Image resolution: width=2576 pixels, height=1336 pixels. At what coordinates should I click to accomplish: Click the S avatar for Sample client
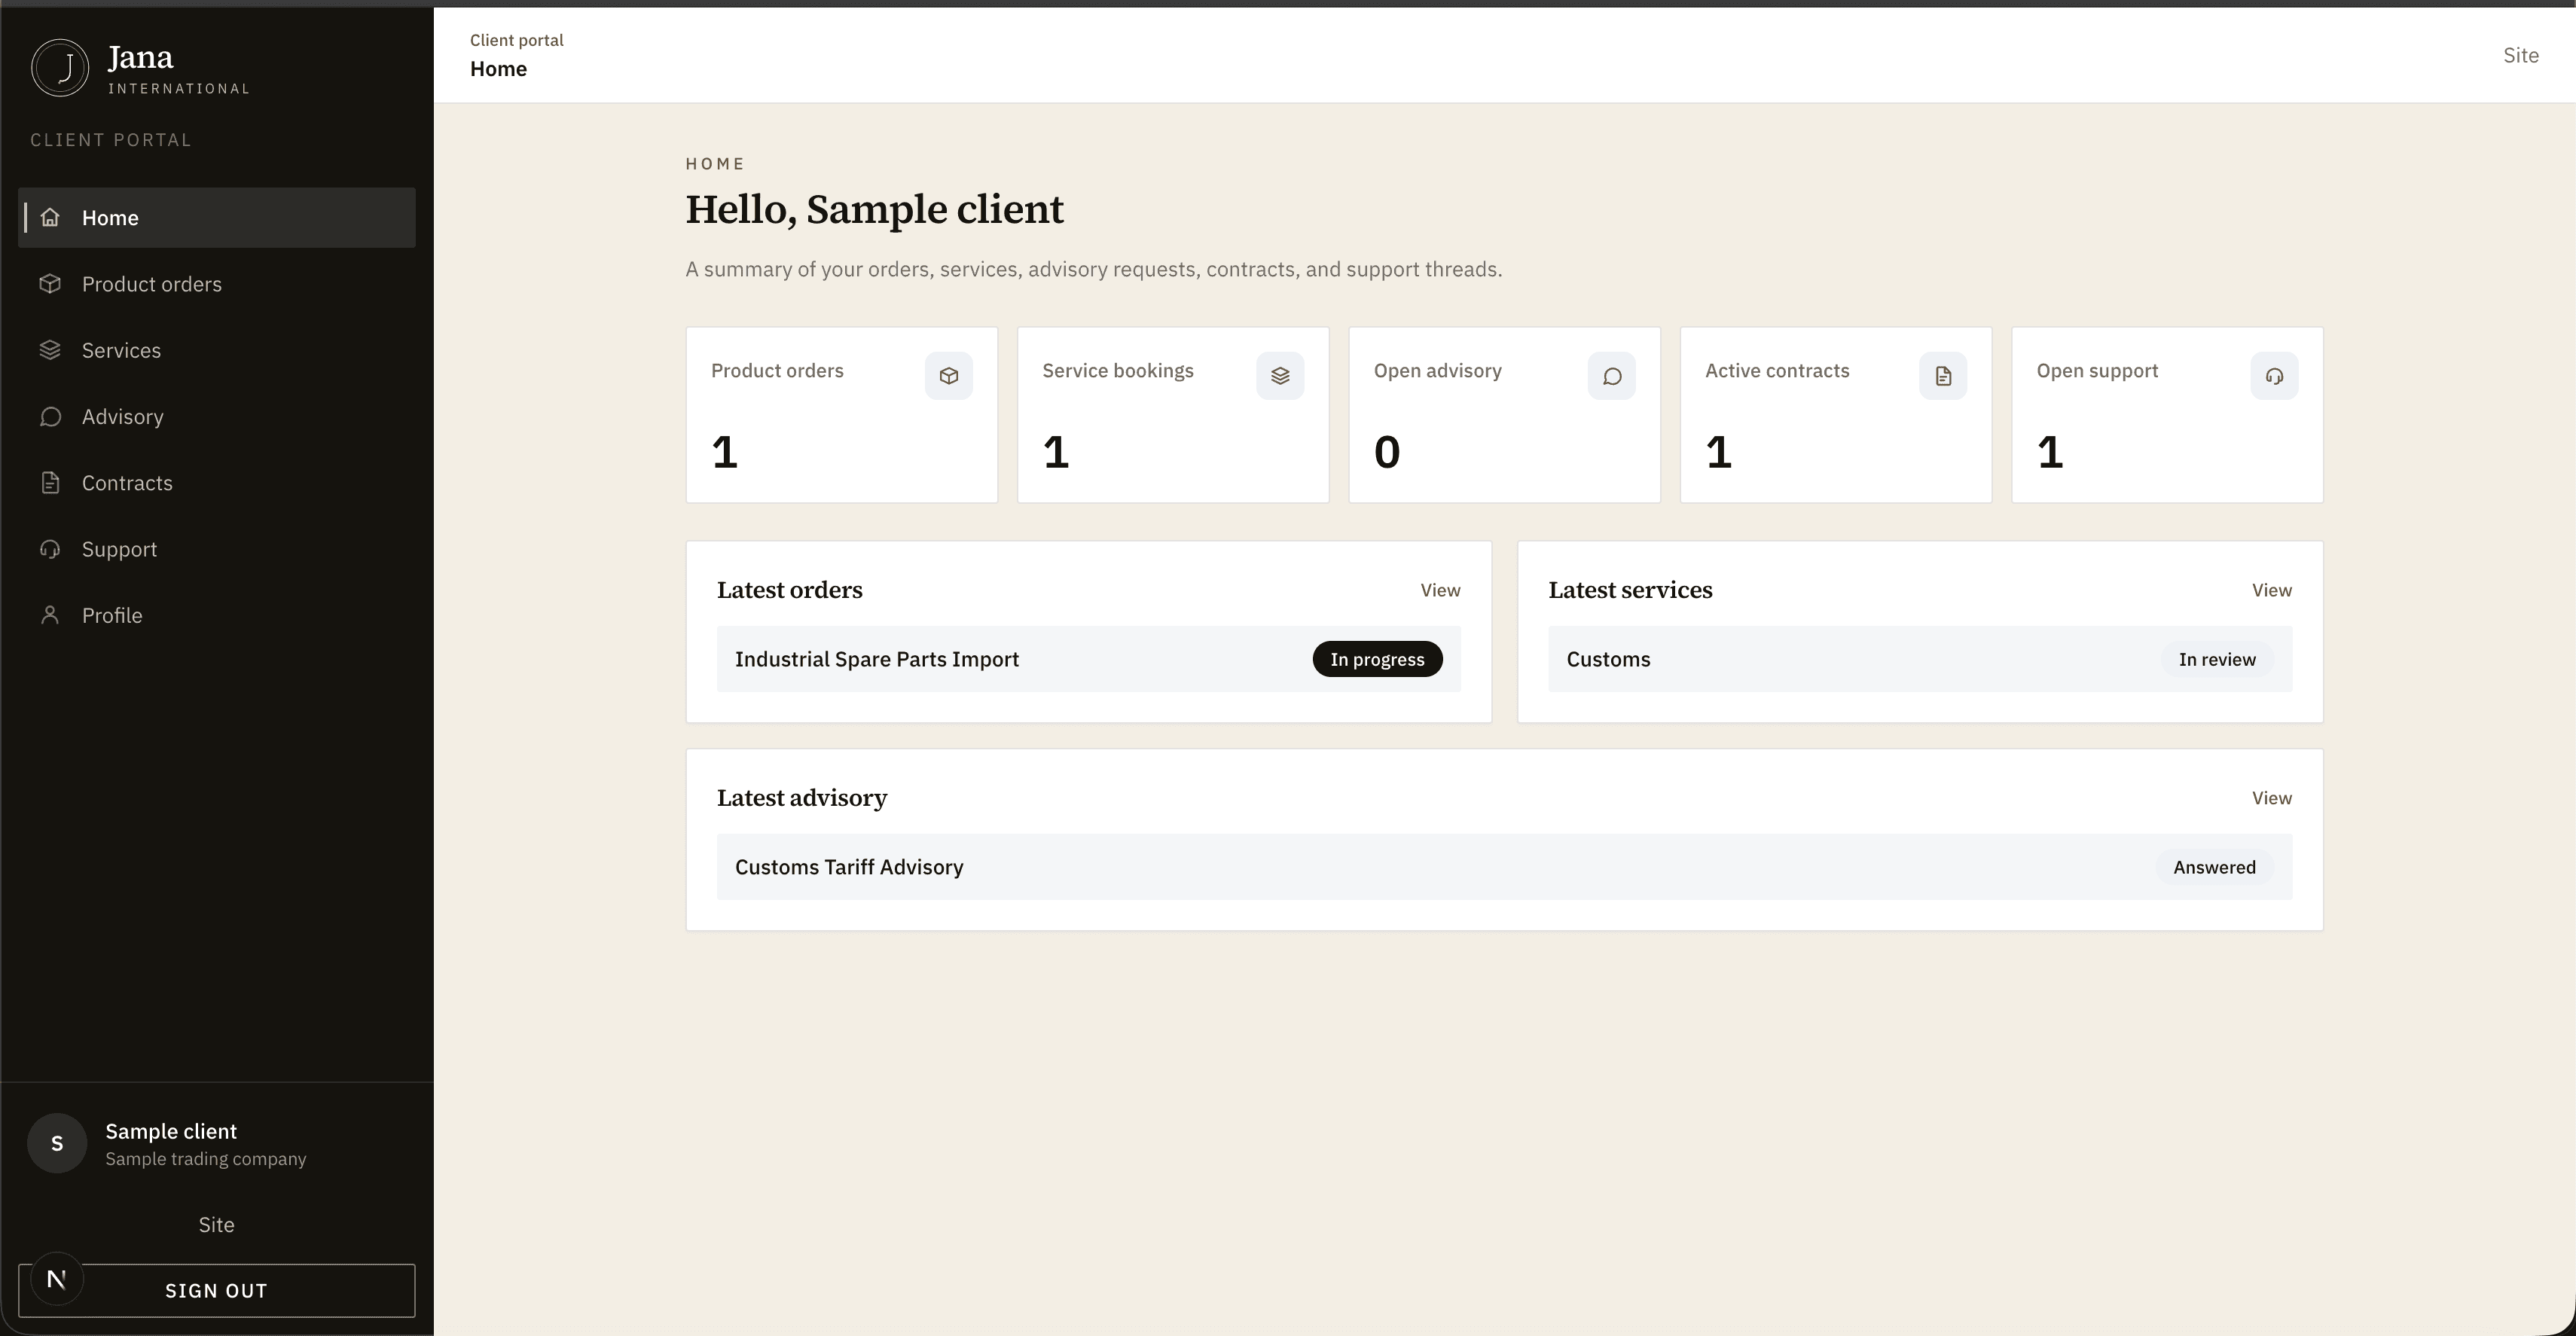[57, 1143]
